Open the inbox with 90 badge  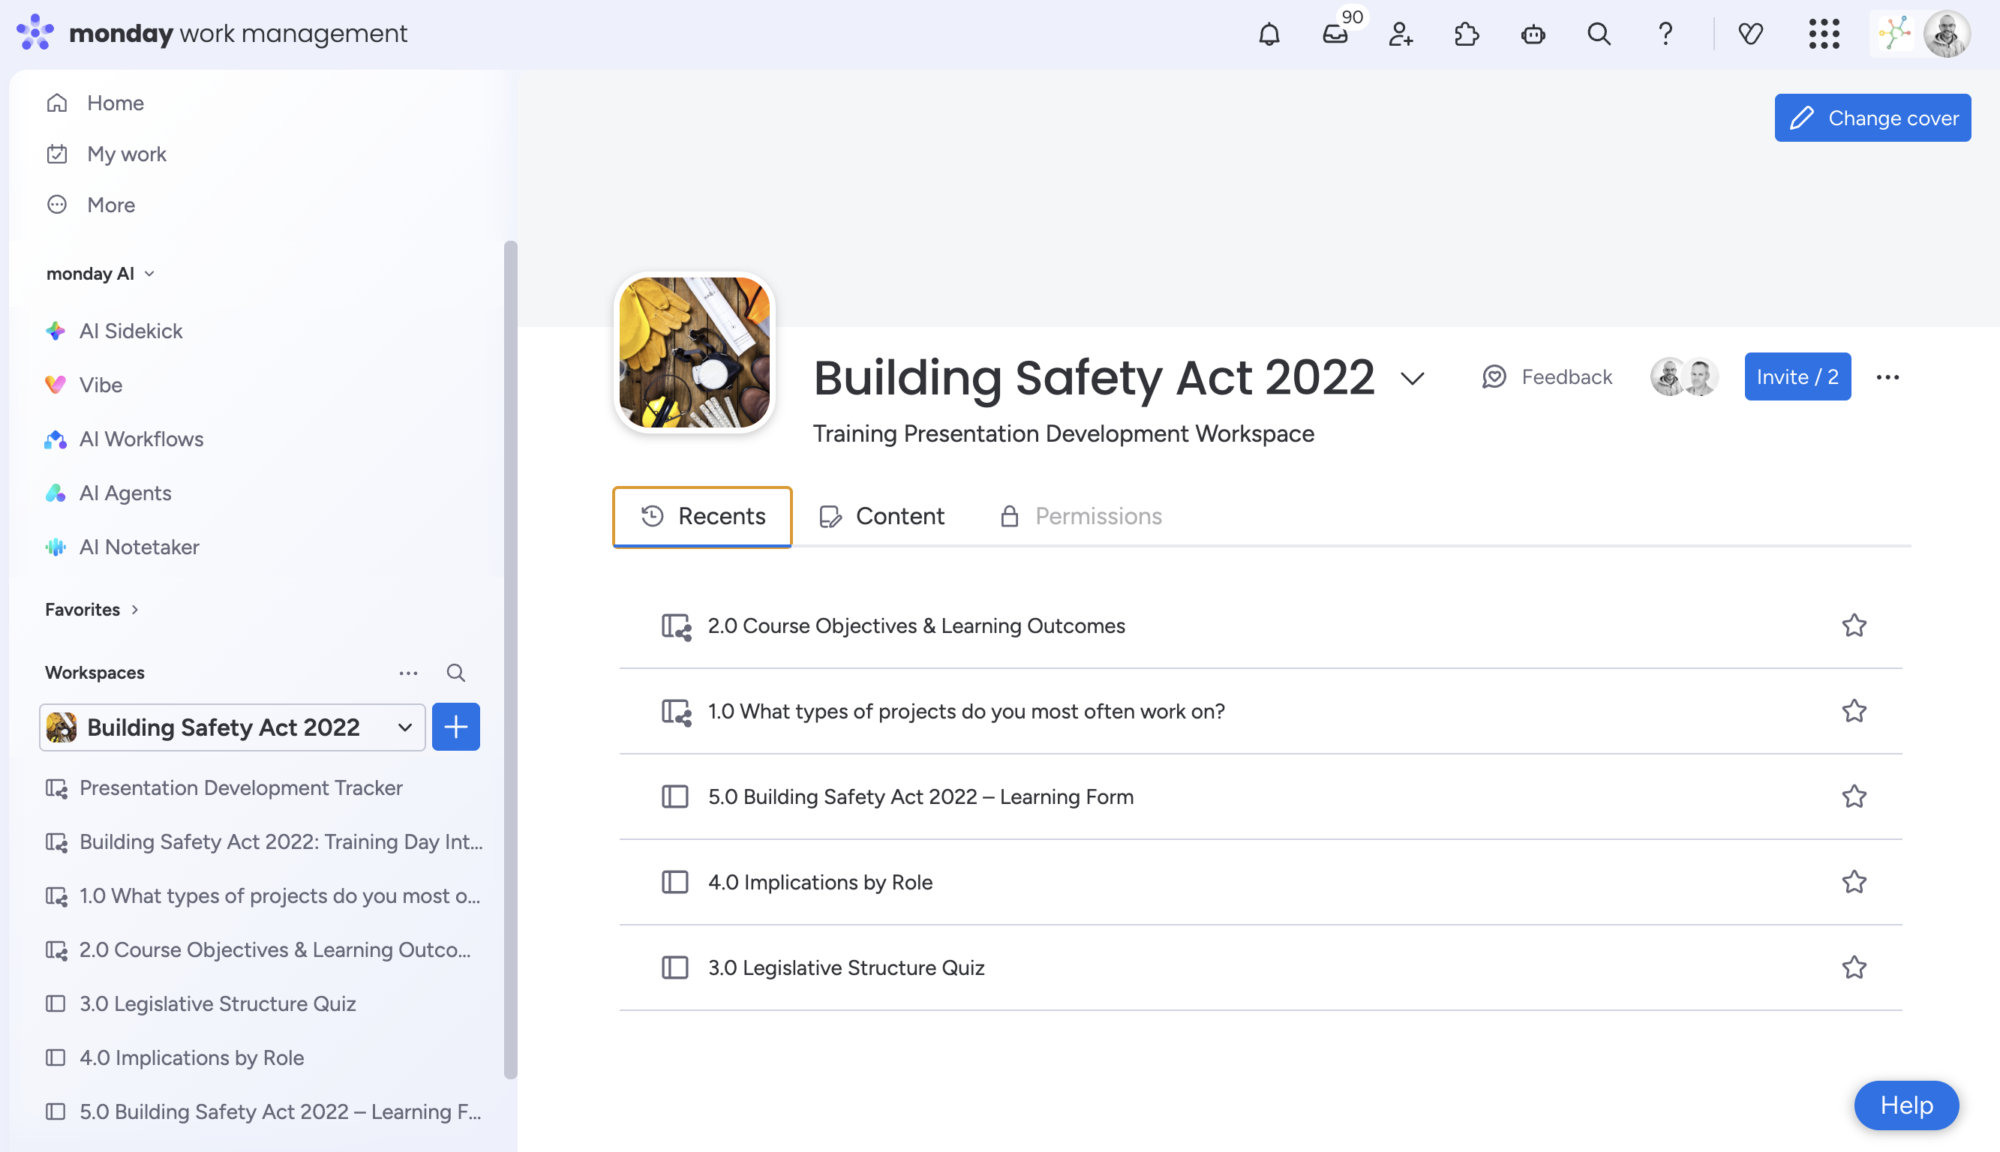pyautogui.click(x=1335, y=34)
